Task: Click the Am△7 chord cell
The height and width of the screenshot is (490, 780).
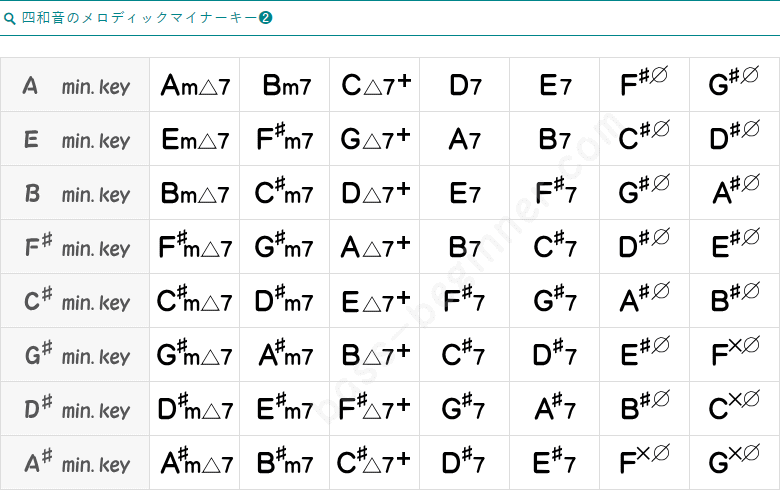Action: [x=195, y=86]
